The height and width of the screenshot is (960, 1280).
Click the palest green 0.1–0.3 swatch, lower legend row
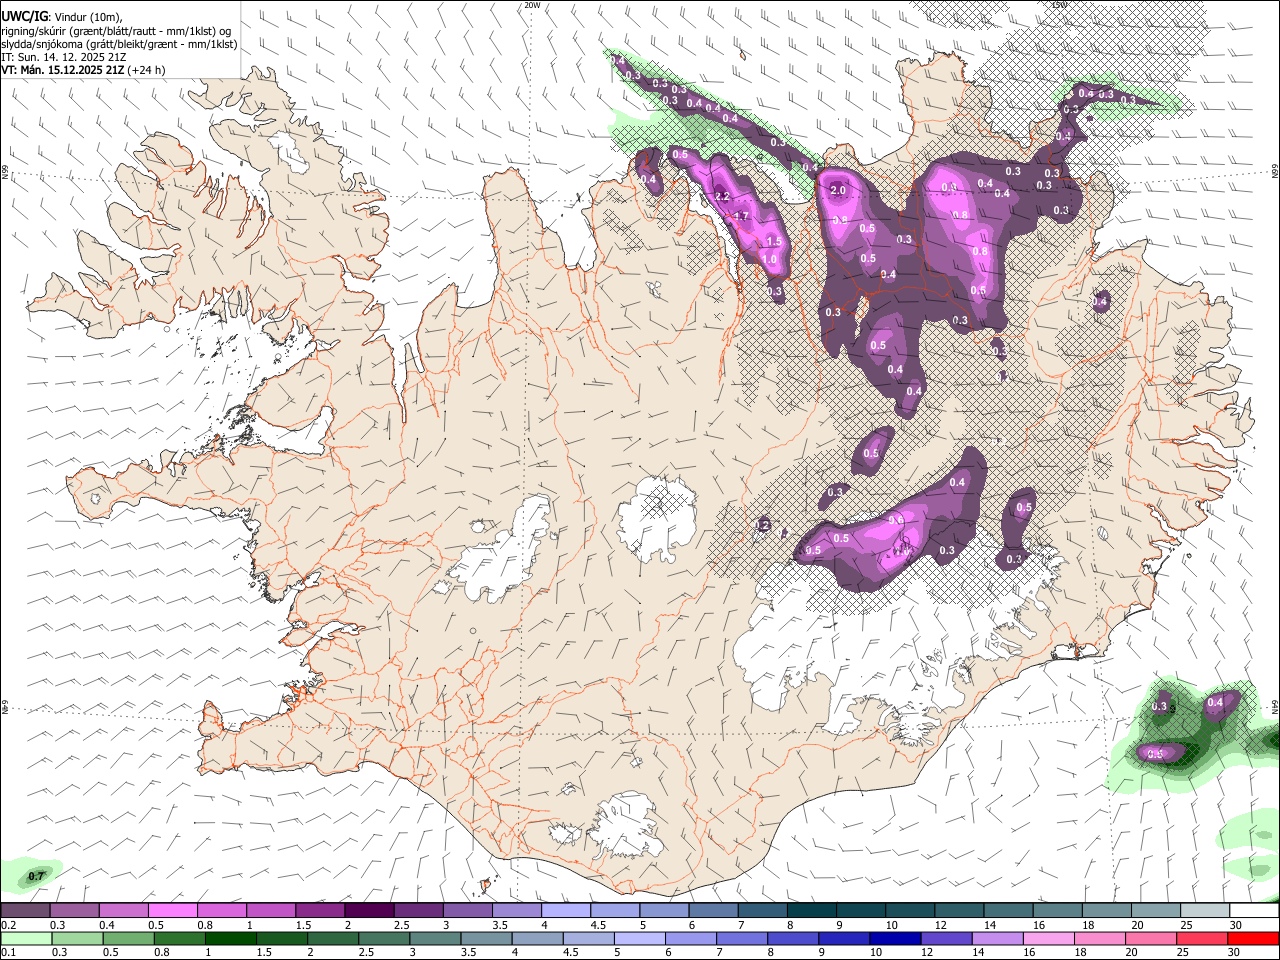[26, 939]
